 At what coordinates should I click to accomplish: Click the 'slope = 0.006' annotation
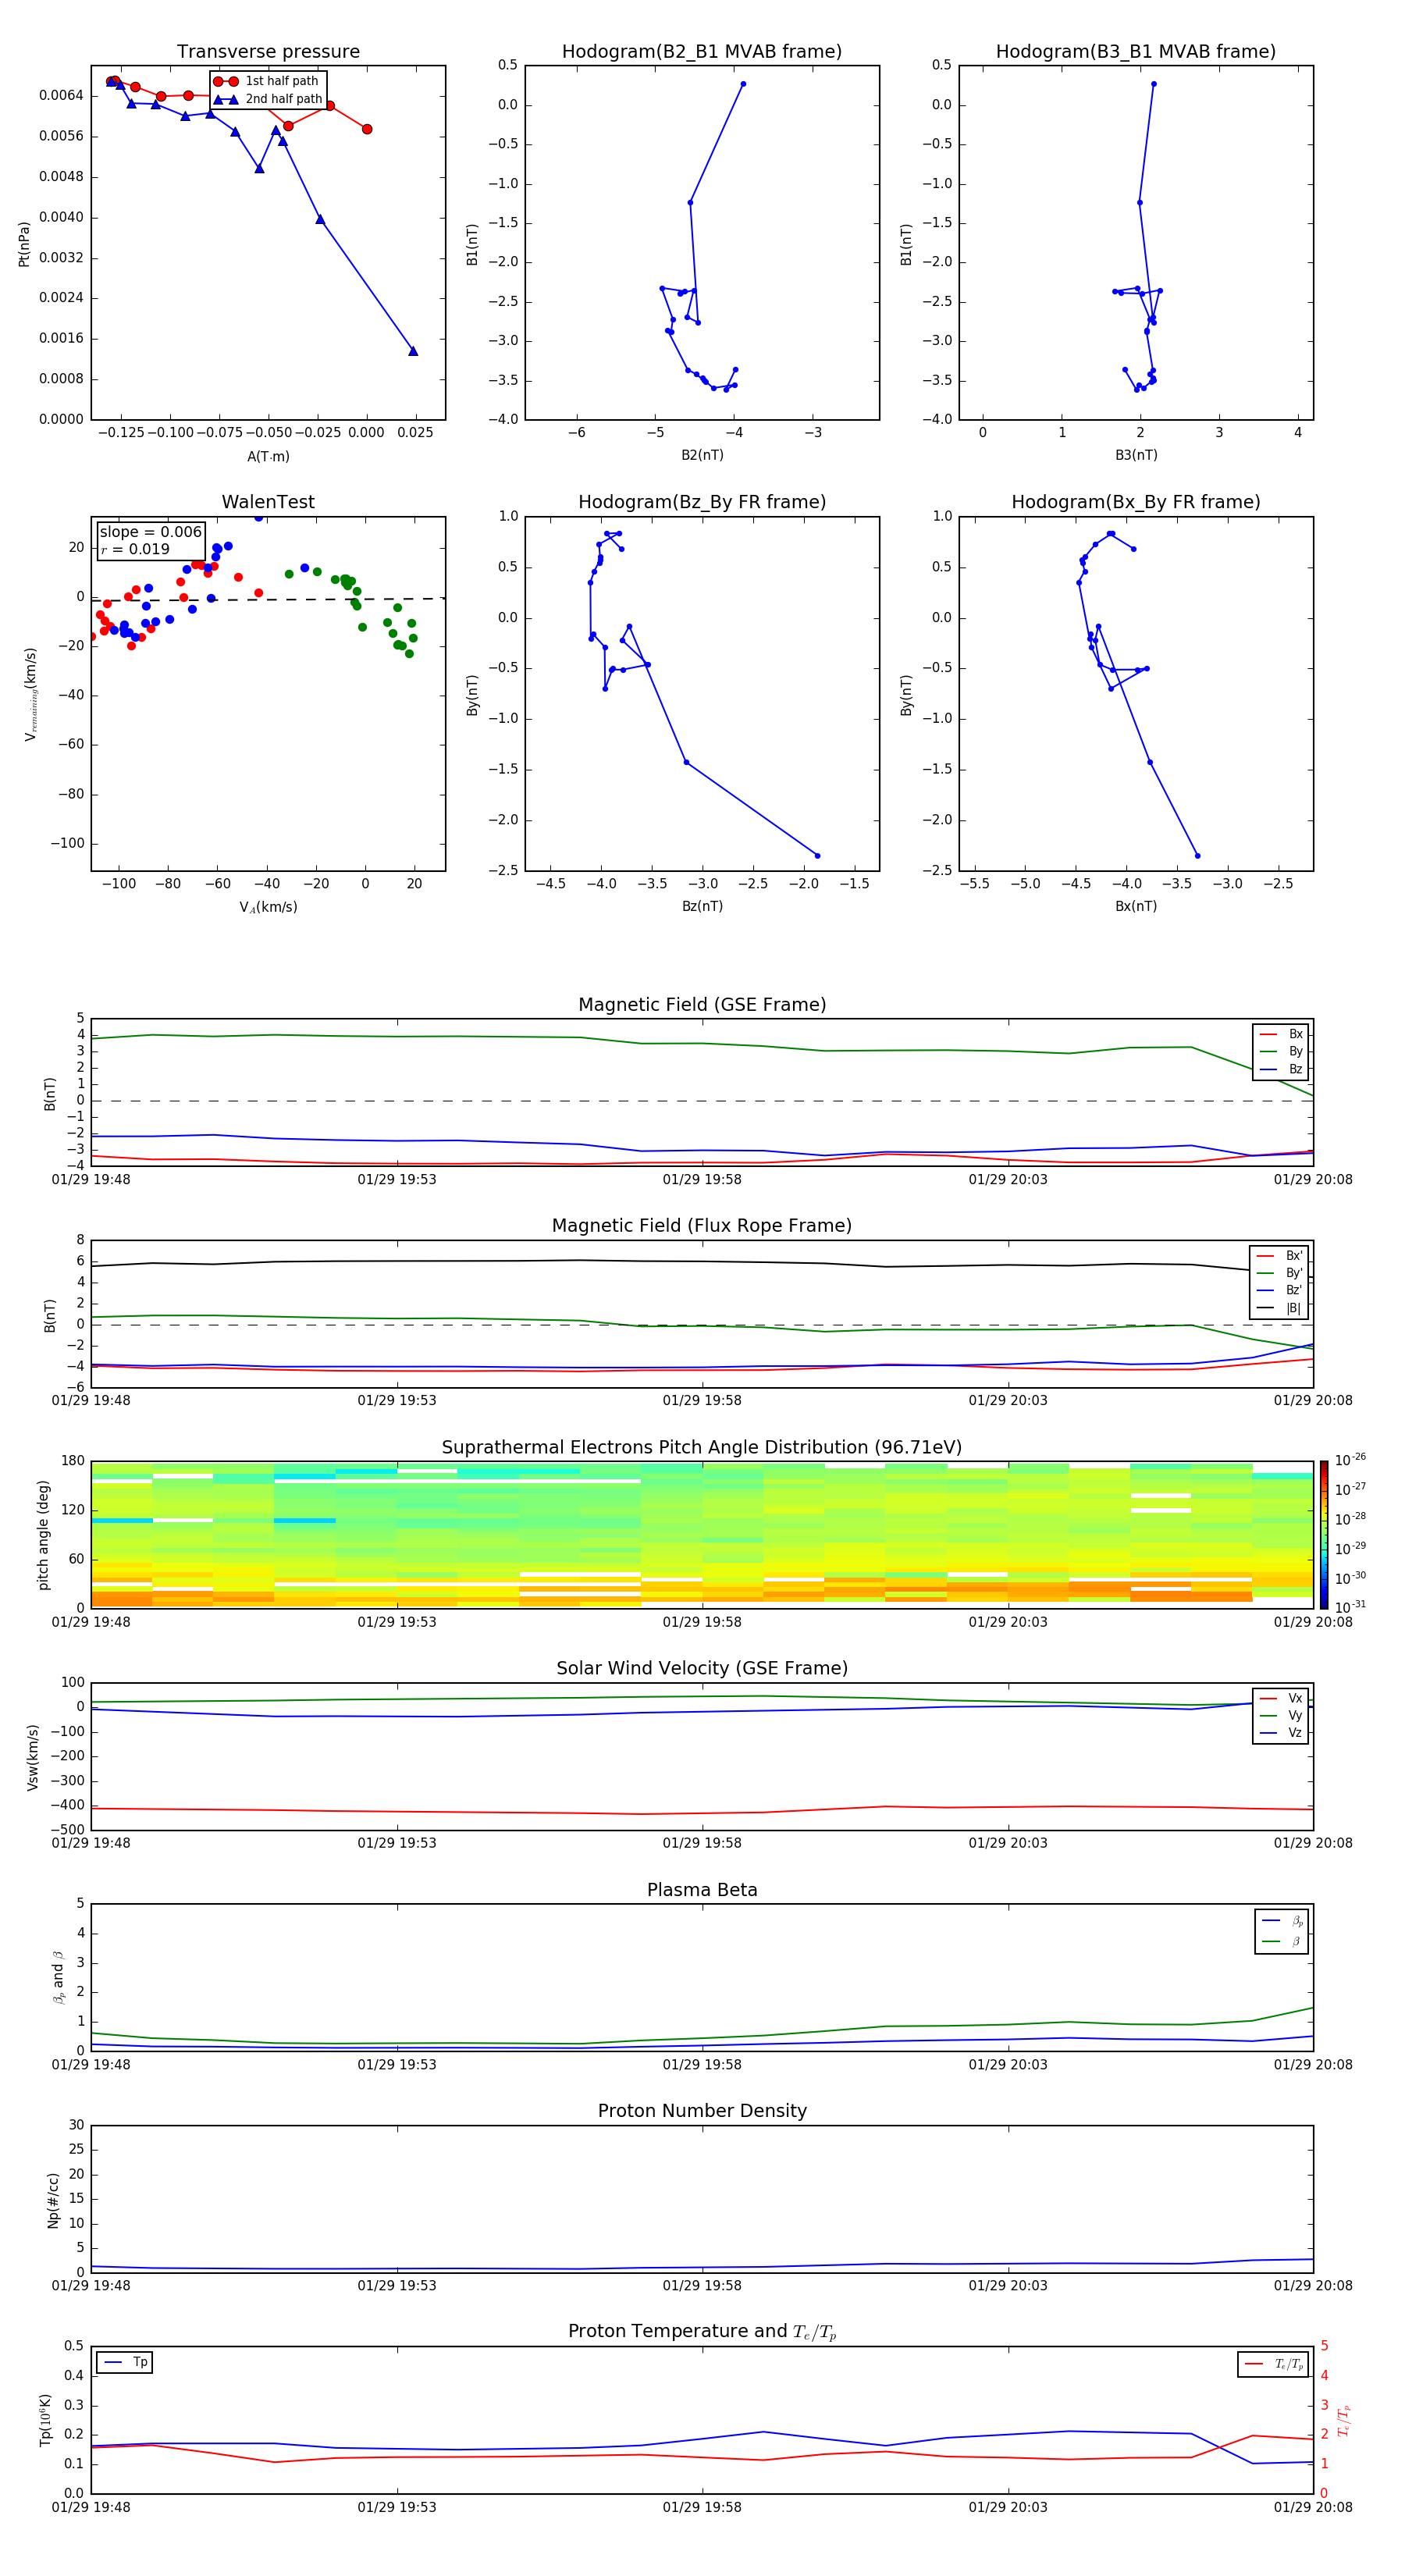click(x=151, y=532)
